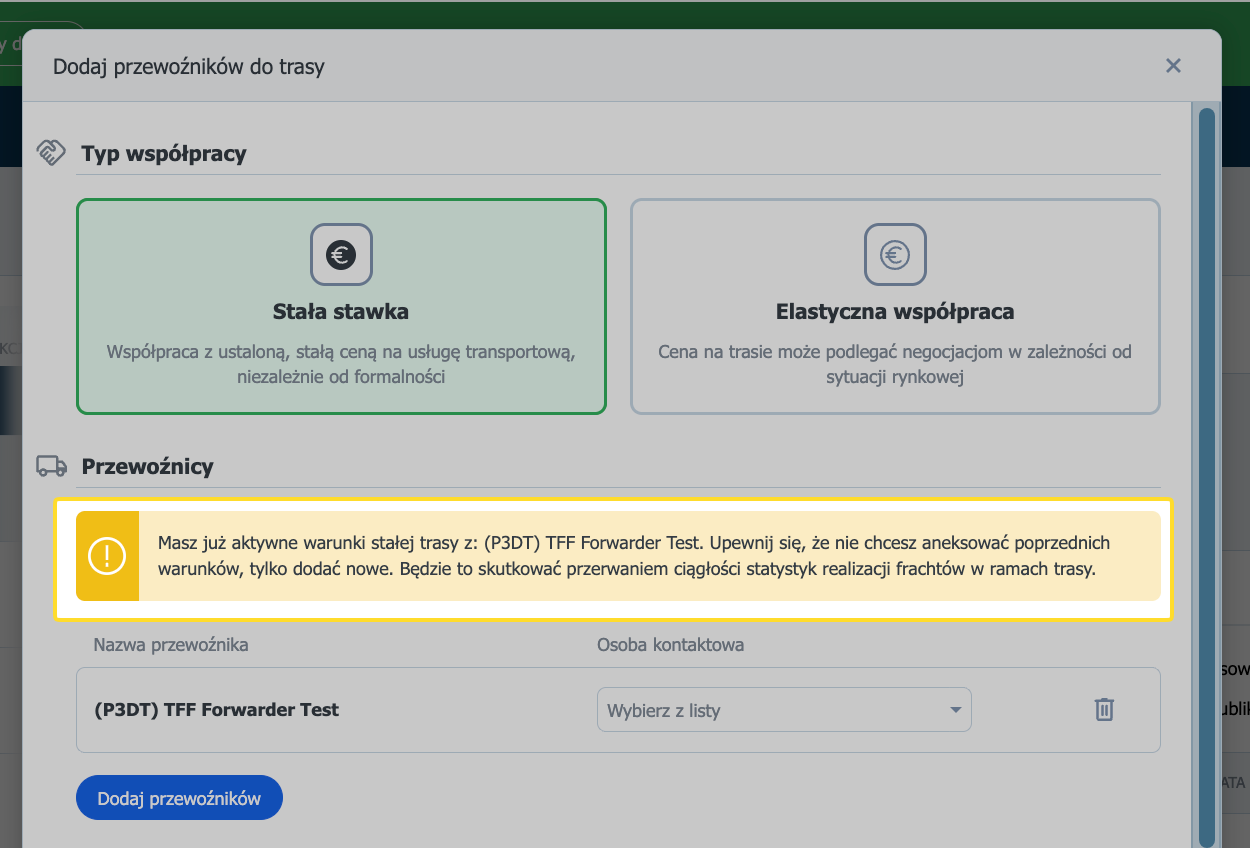
Task: Click the Nazwa przewoźnika column header
Action: tap(171, 645)
